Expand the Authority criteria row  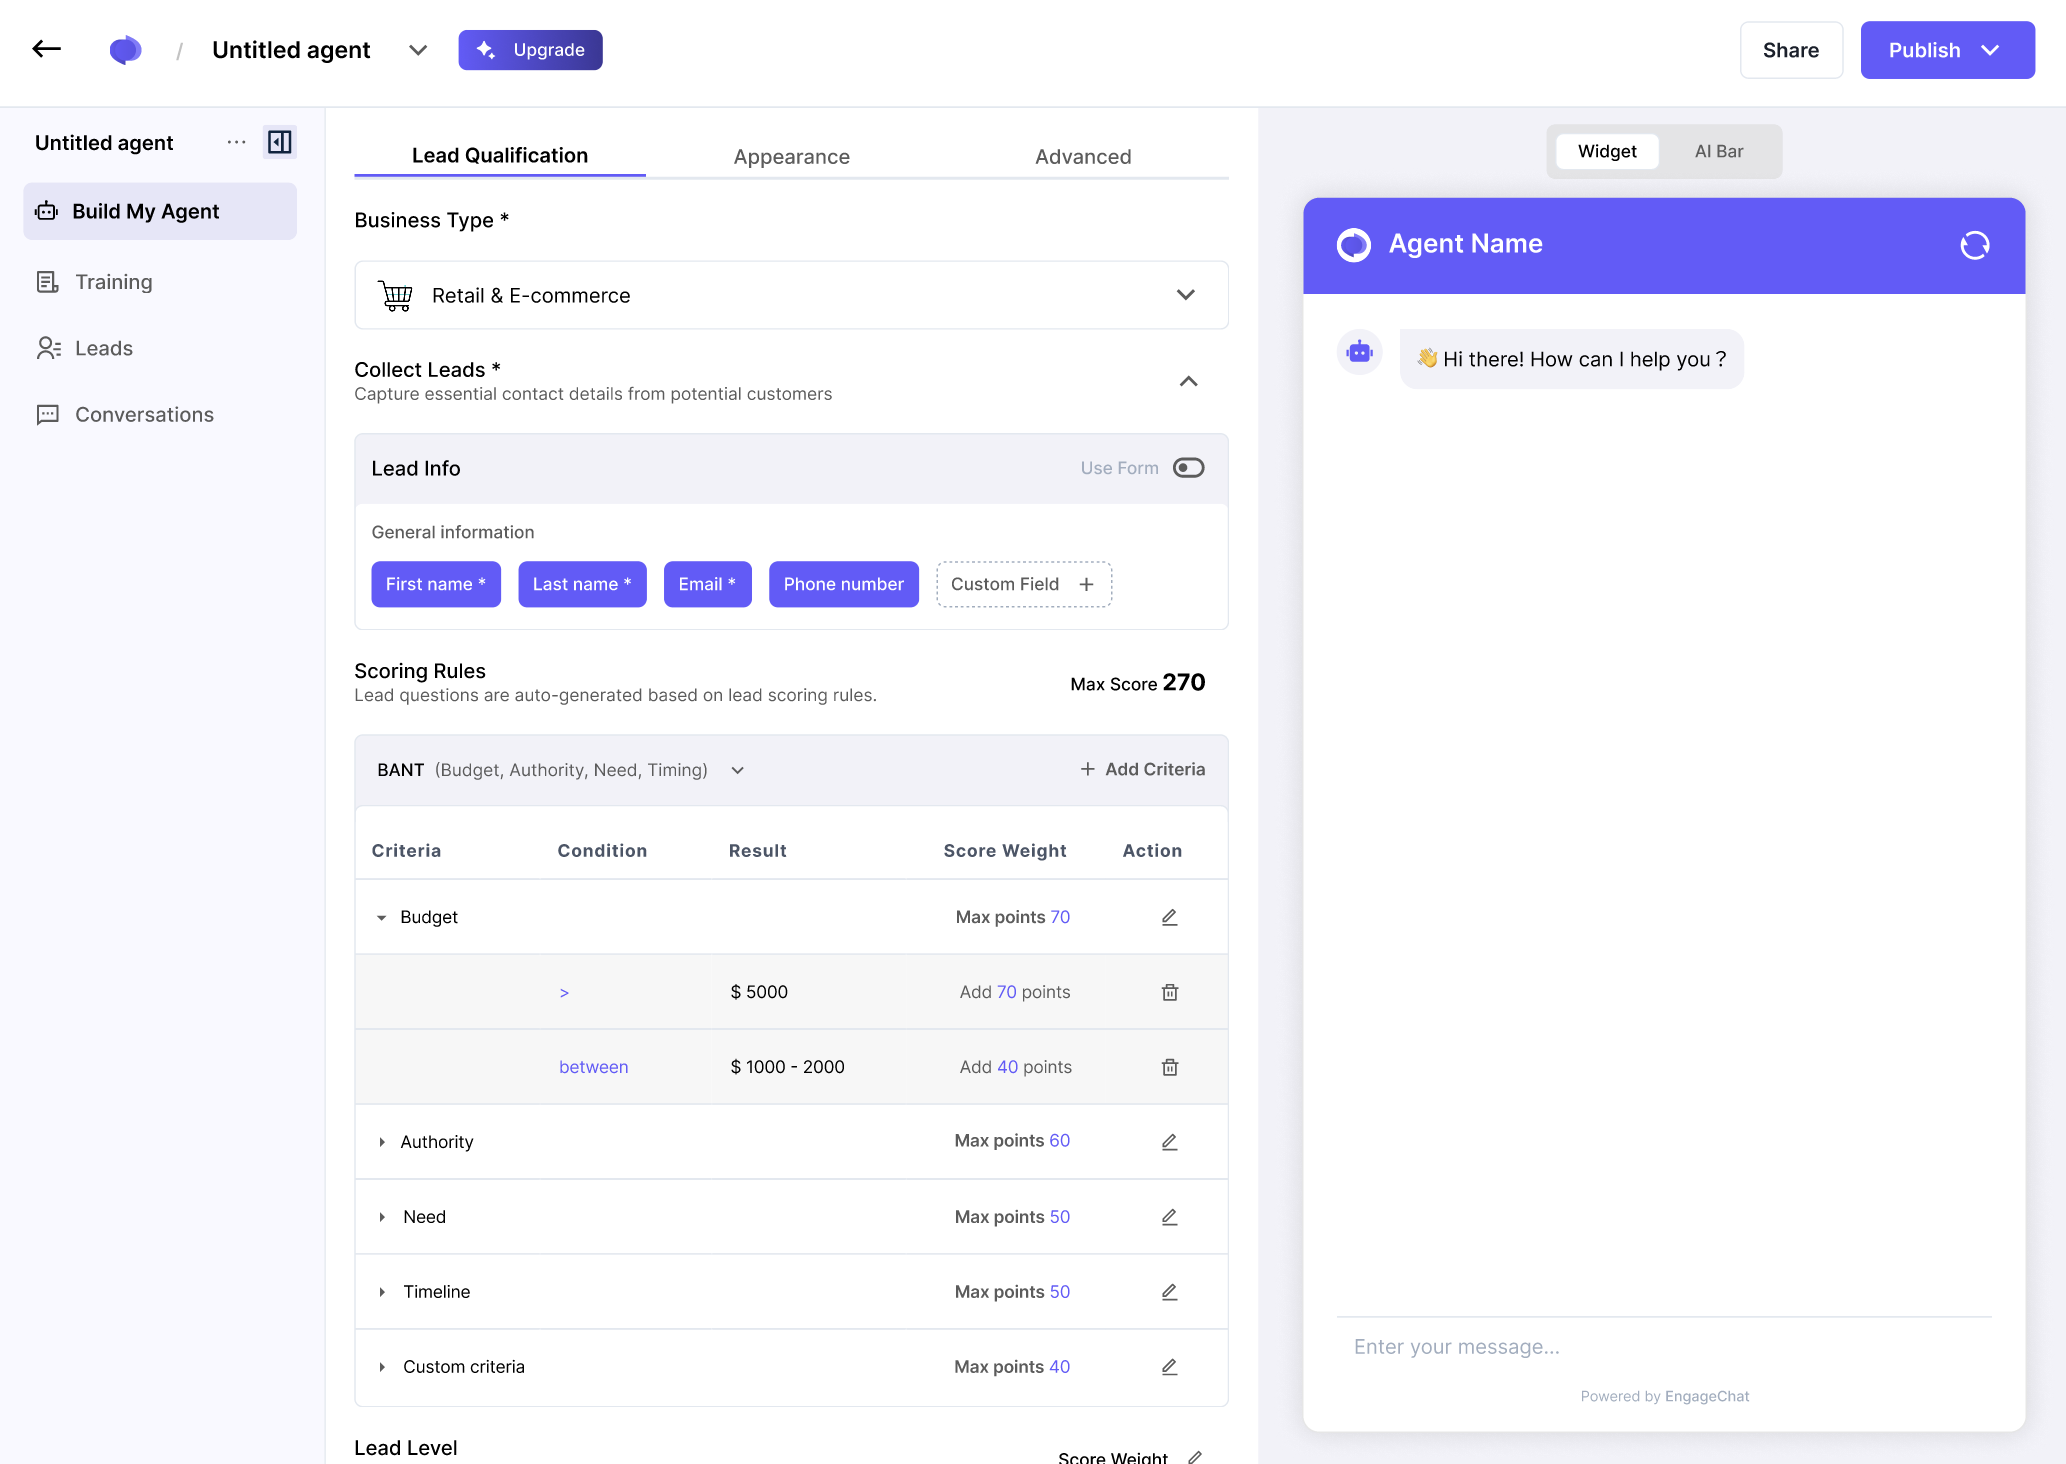(x=382, y=1142)
